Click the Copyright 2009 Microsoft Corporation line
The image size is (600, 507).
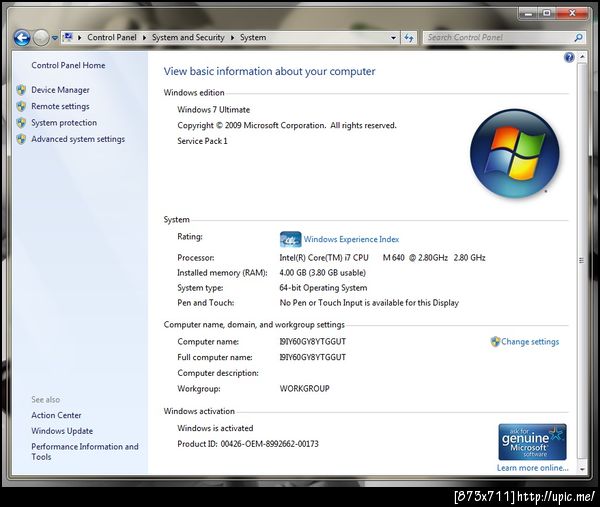pos(287,126)
